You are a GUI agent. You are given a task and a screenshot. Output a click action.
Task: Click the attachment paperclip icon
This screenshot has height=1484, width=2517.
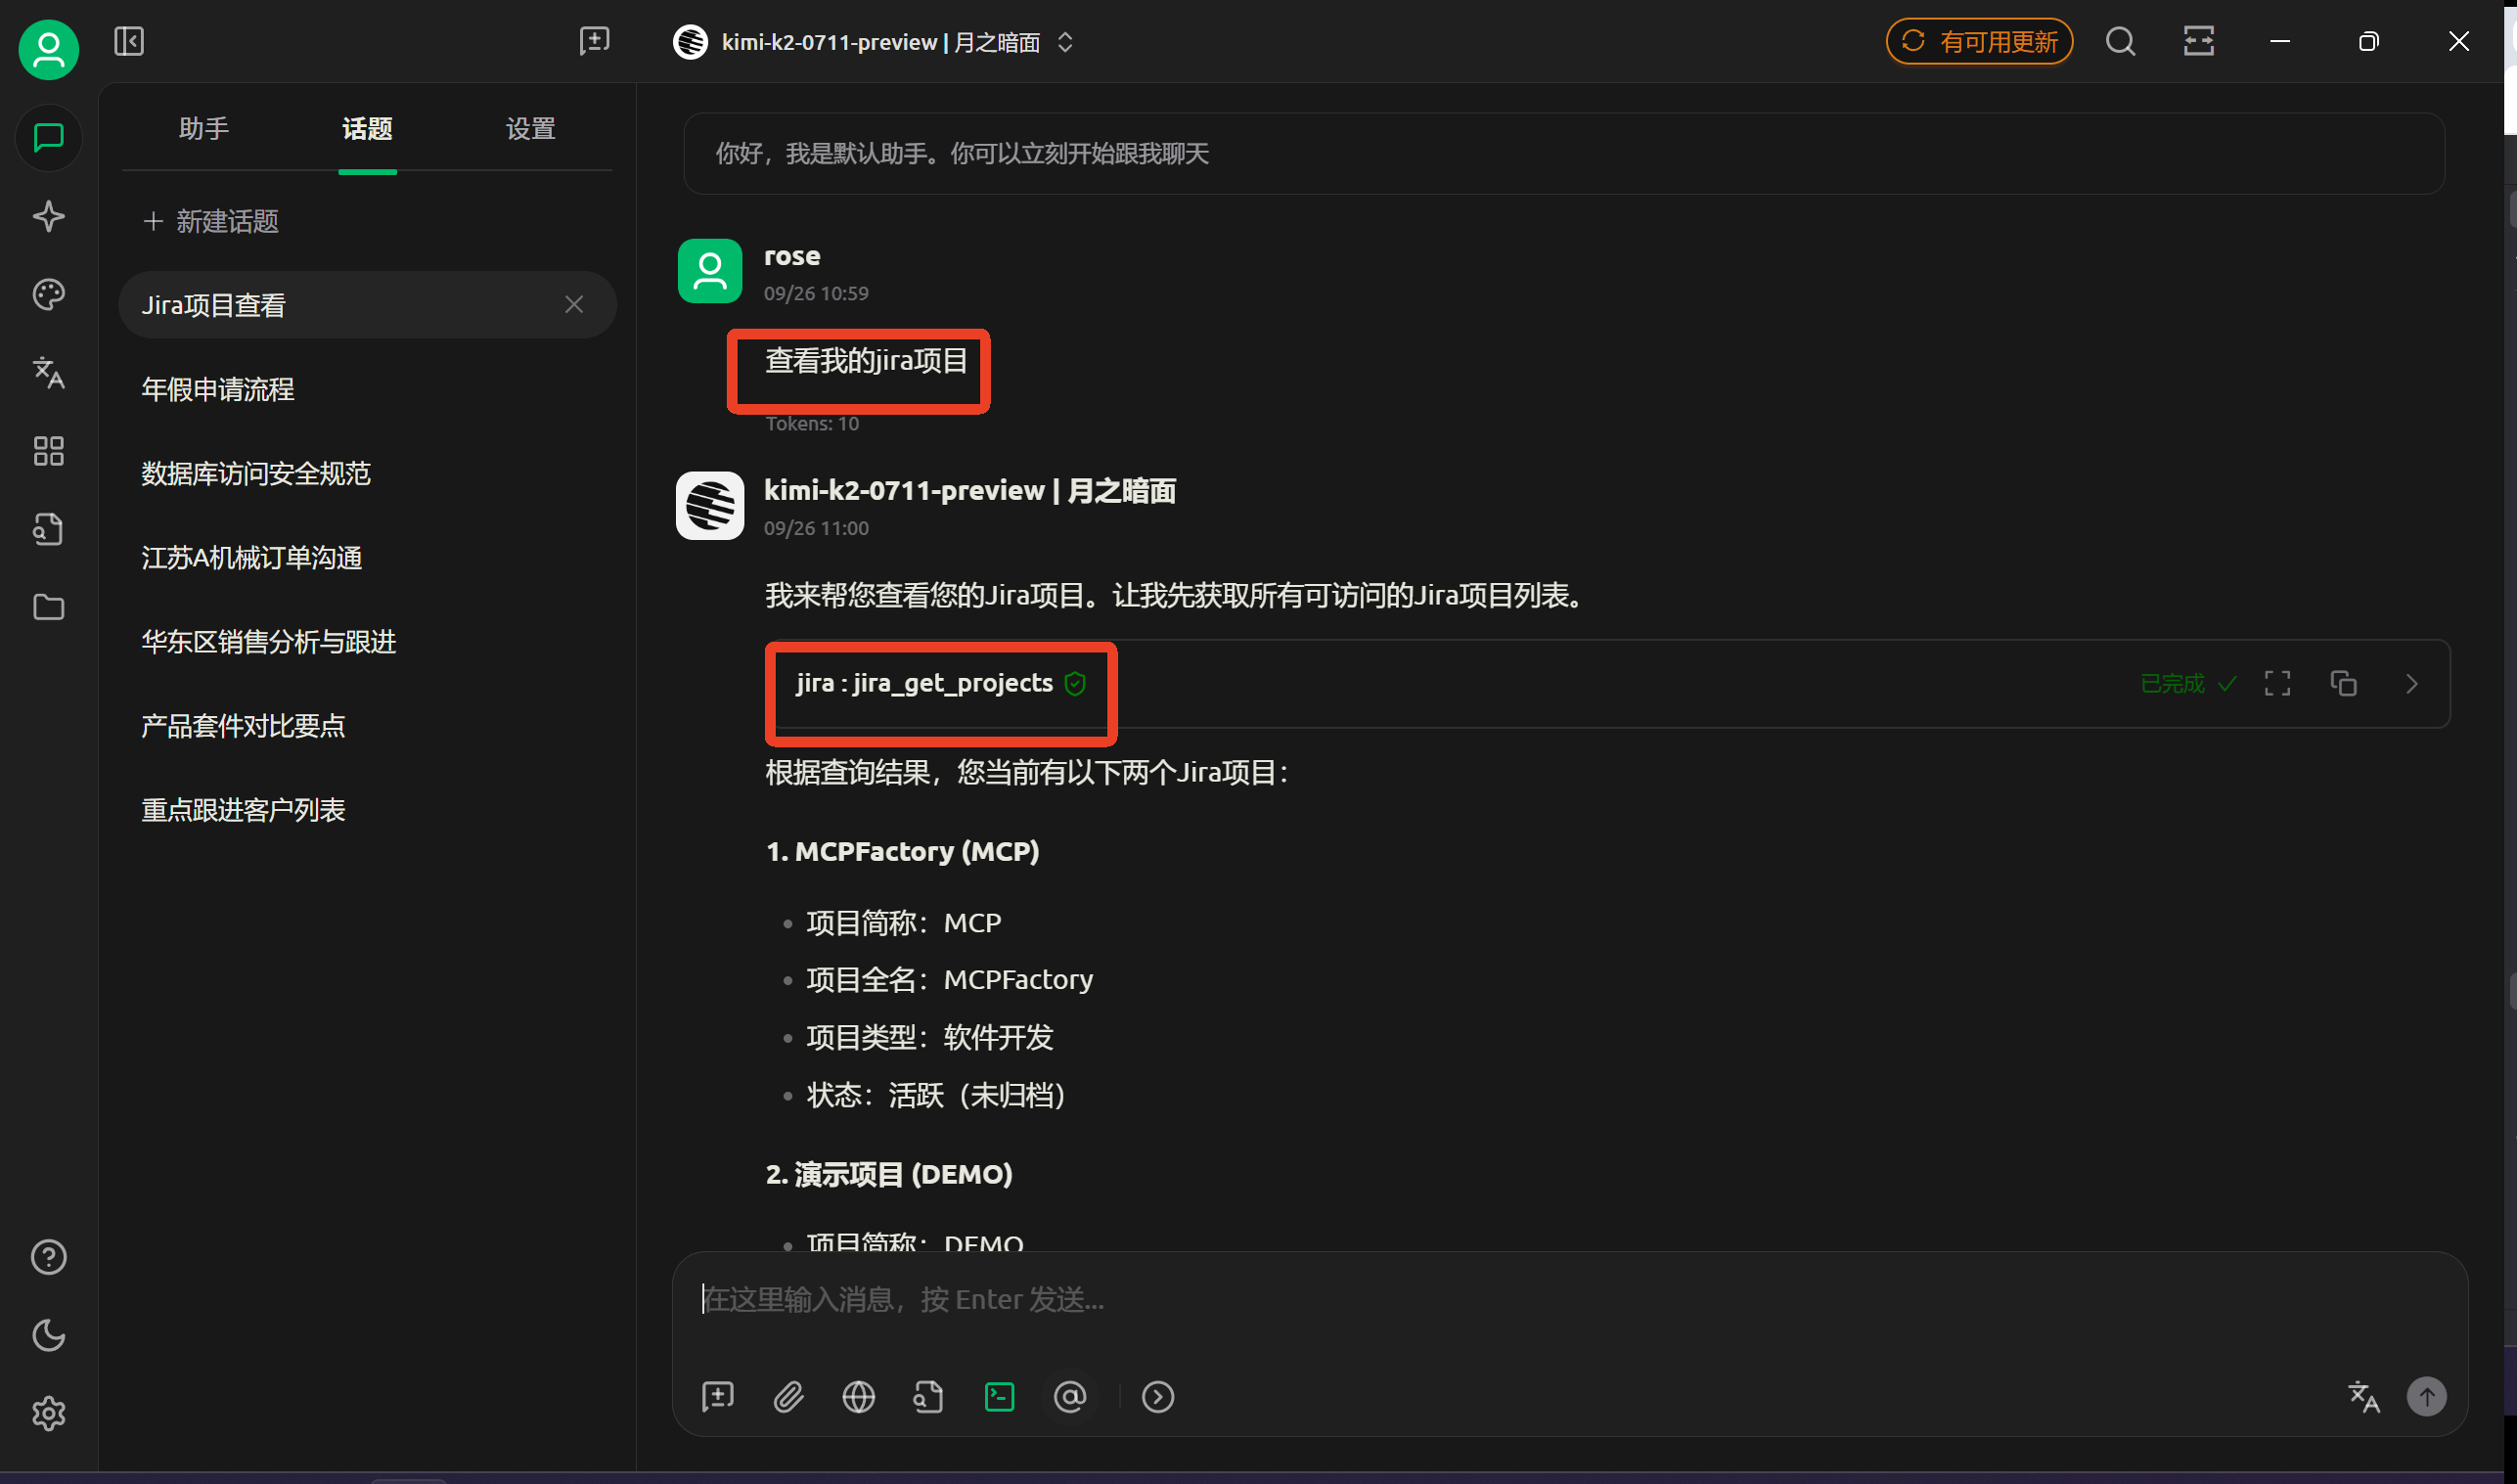pyautogui.click(x=788, y=1396)
